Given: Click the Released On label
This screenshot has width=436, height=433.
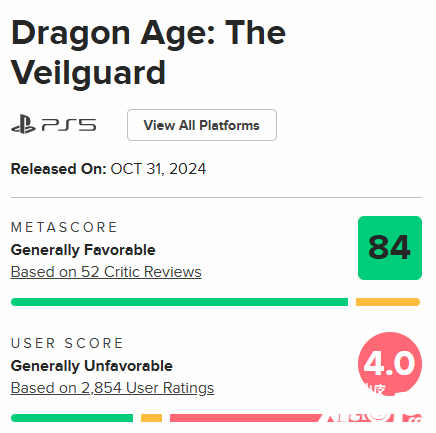Looking at the screenshot, I should pos(59,169).
